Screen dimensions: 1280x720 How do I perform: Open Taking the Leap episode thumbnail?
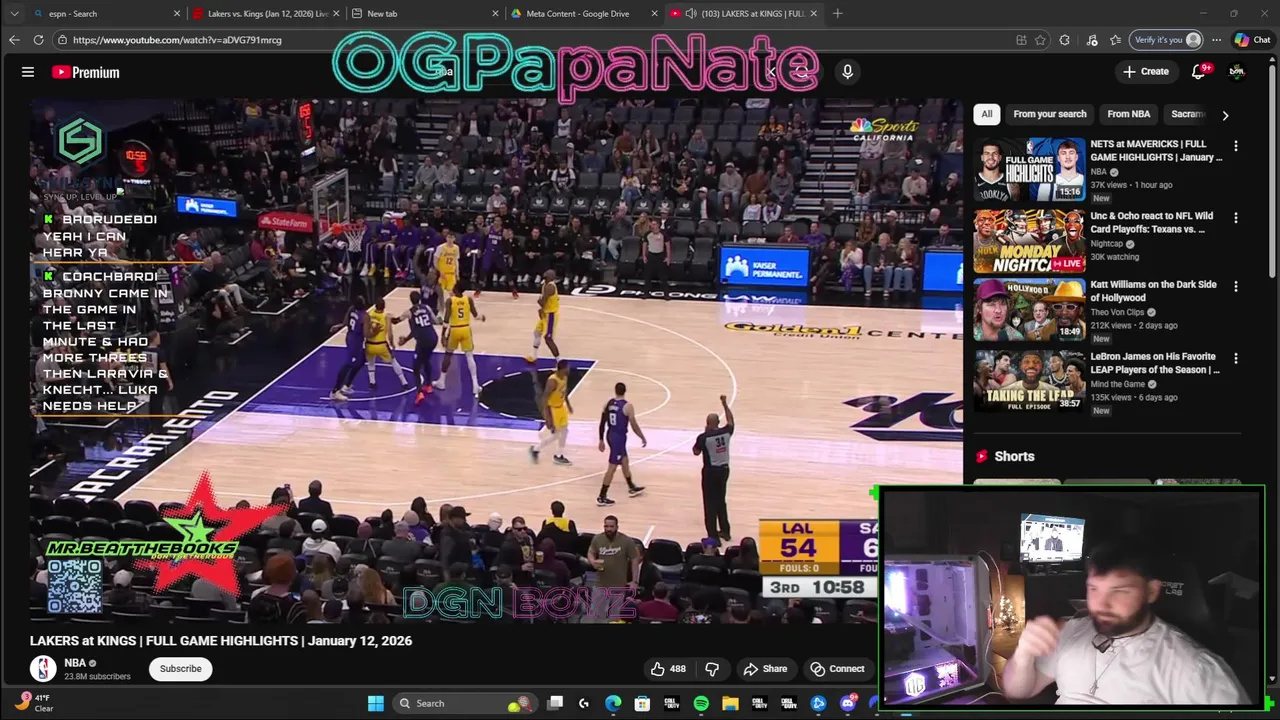tap(1029, 380)
